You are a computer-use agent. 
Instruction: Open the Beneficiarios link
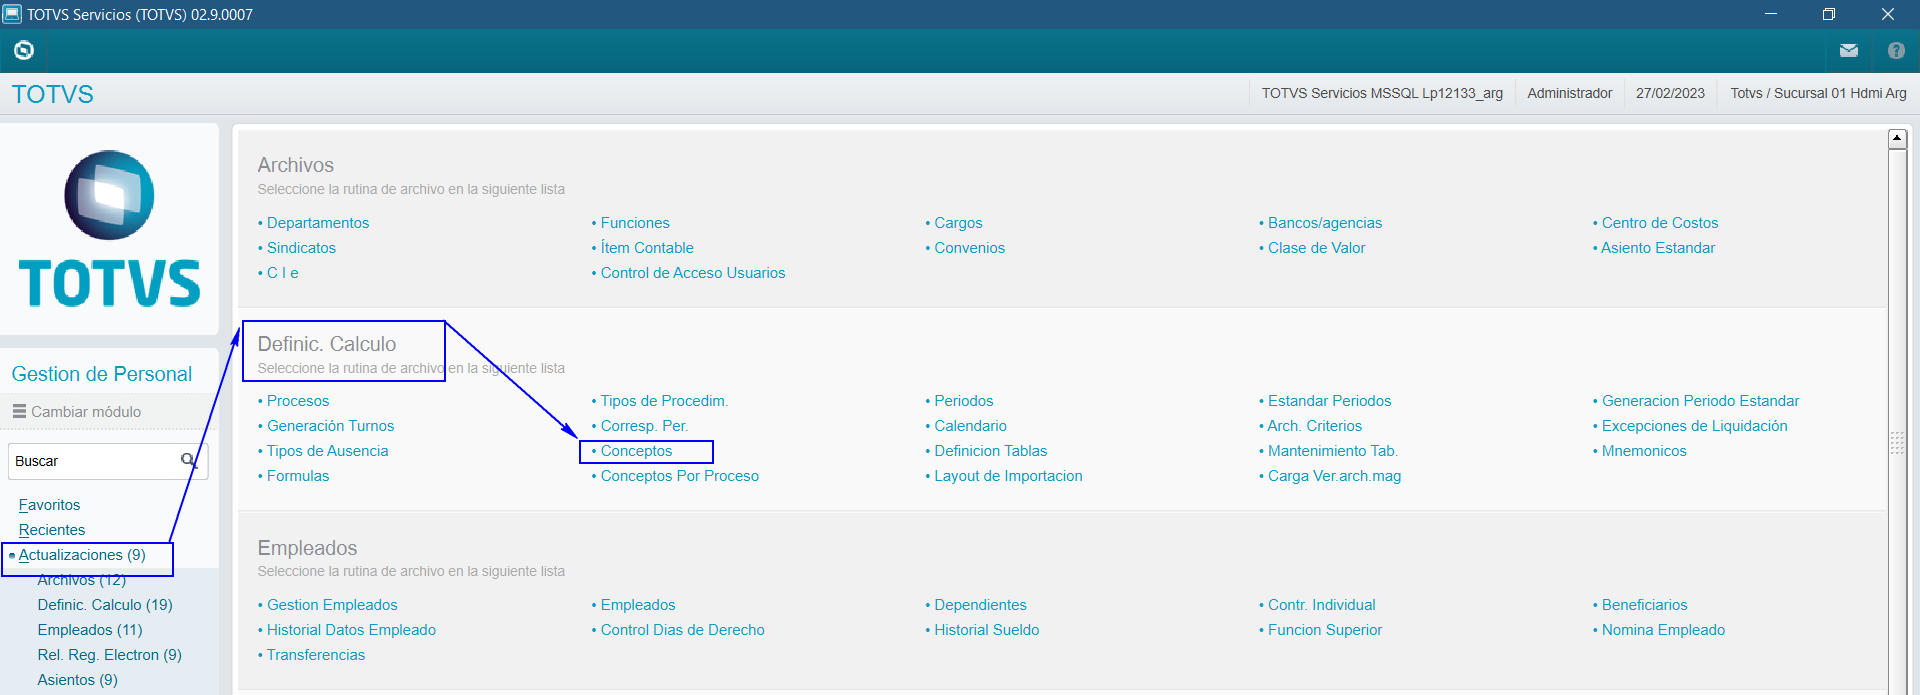1644,605
